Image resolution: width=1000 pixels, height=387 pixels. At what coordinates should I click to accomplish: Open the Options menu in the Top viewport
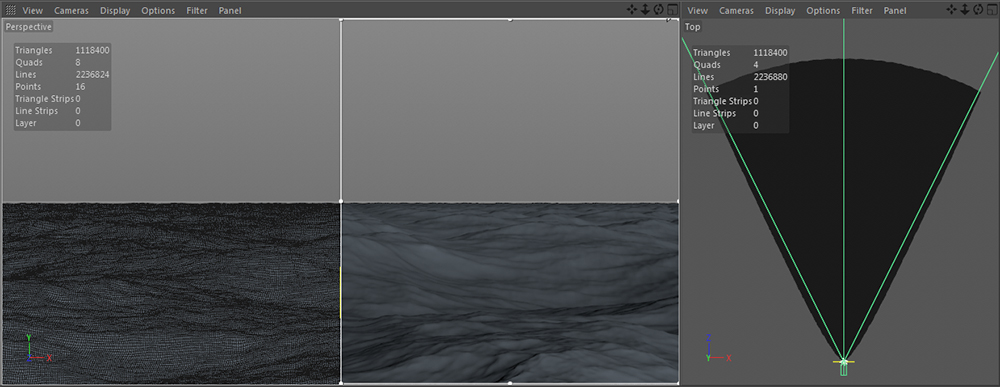823,11
